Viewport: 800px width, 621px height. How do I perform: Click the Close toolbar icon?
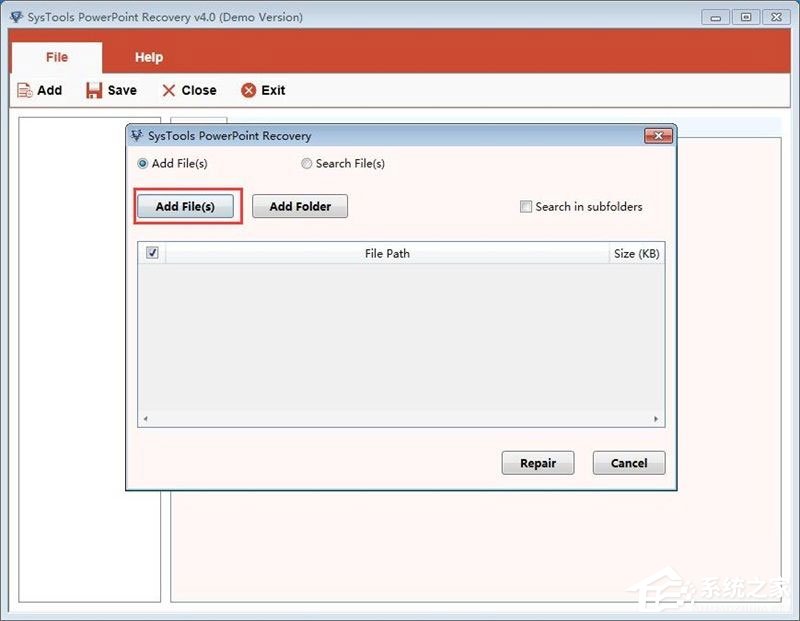tap(168, 90)
